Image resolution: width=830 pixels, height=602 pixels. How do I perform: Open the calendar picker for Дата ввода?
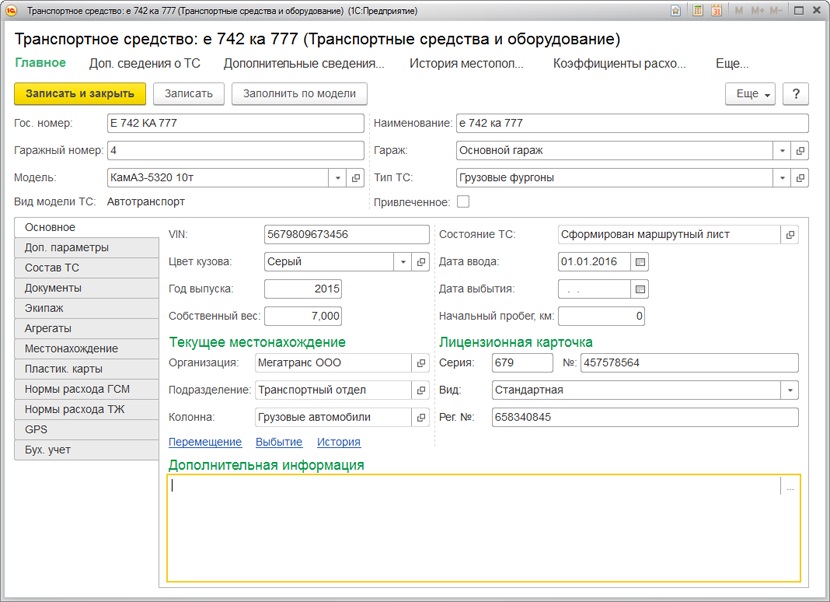640,262
